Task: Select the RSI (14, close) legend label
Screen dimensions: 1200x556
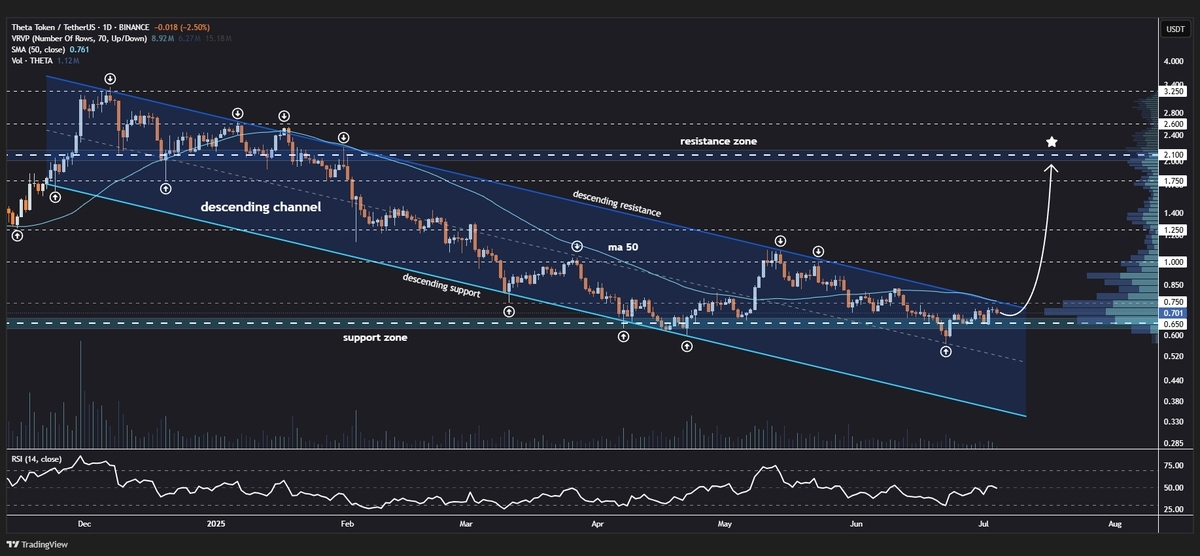Action: pos(35,459)
